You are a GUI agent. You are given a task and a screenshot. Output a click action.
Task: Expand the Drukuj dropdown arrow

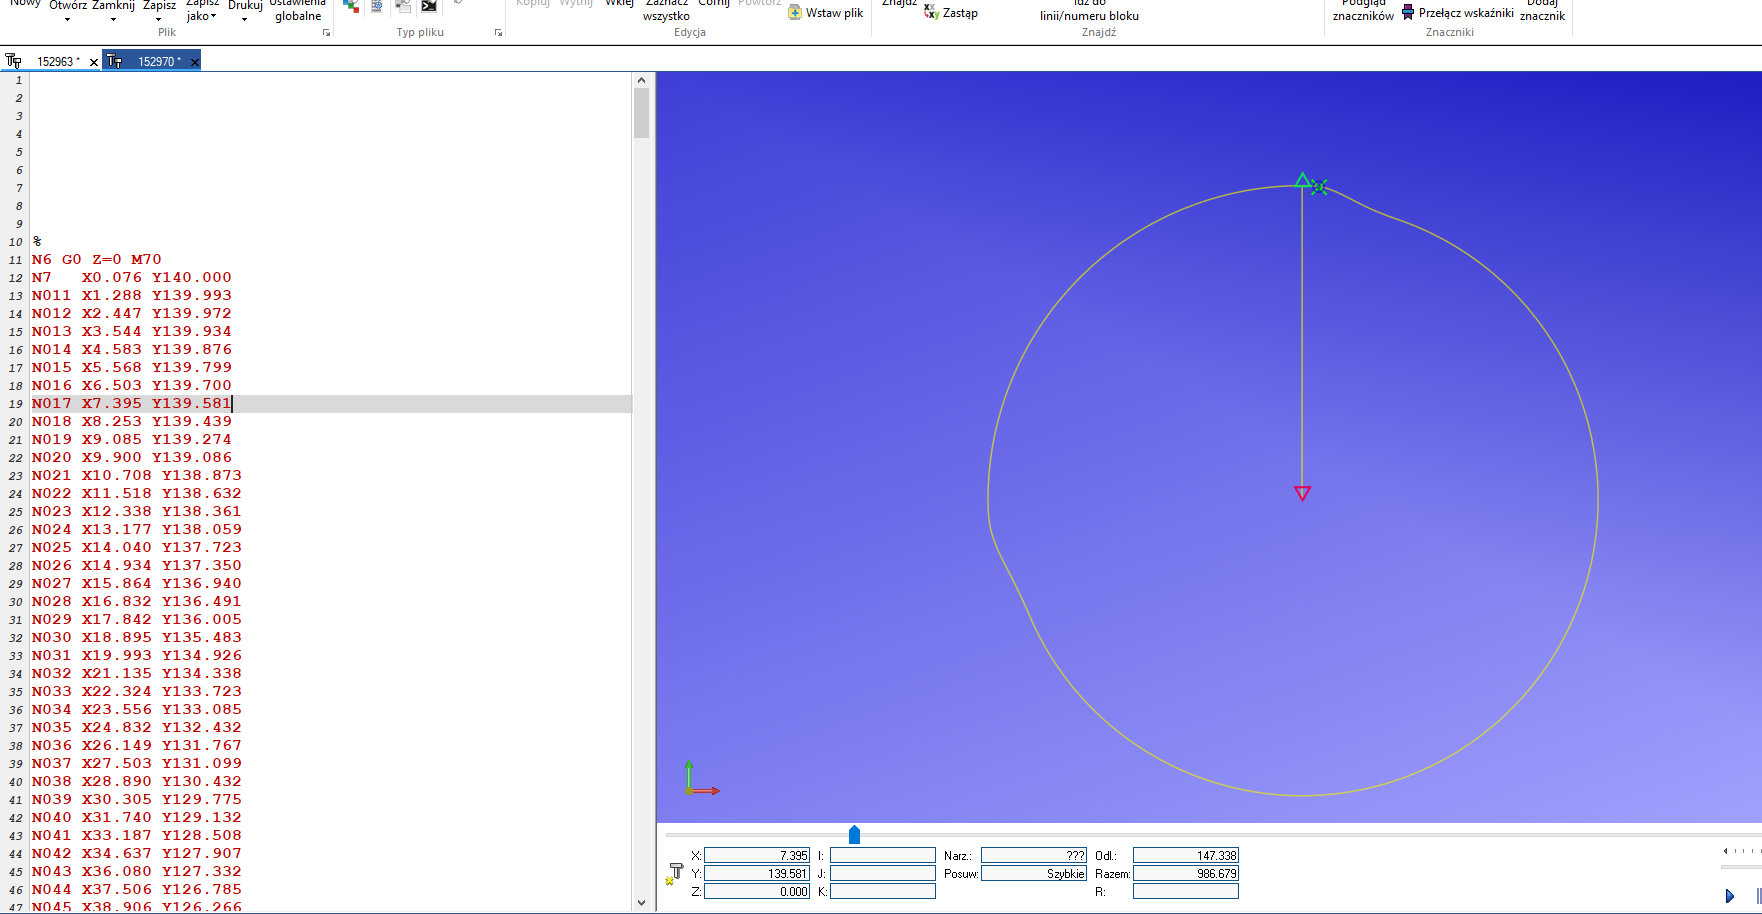coord(244,19)
